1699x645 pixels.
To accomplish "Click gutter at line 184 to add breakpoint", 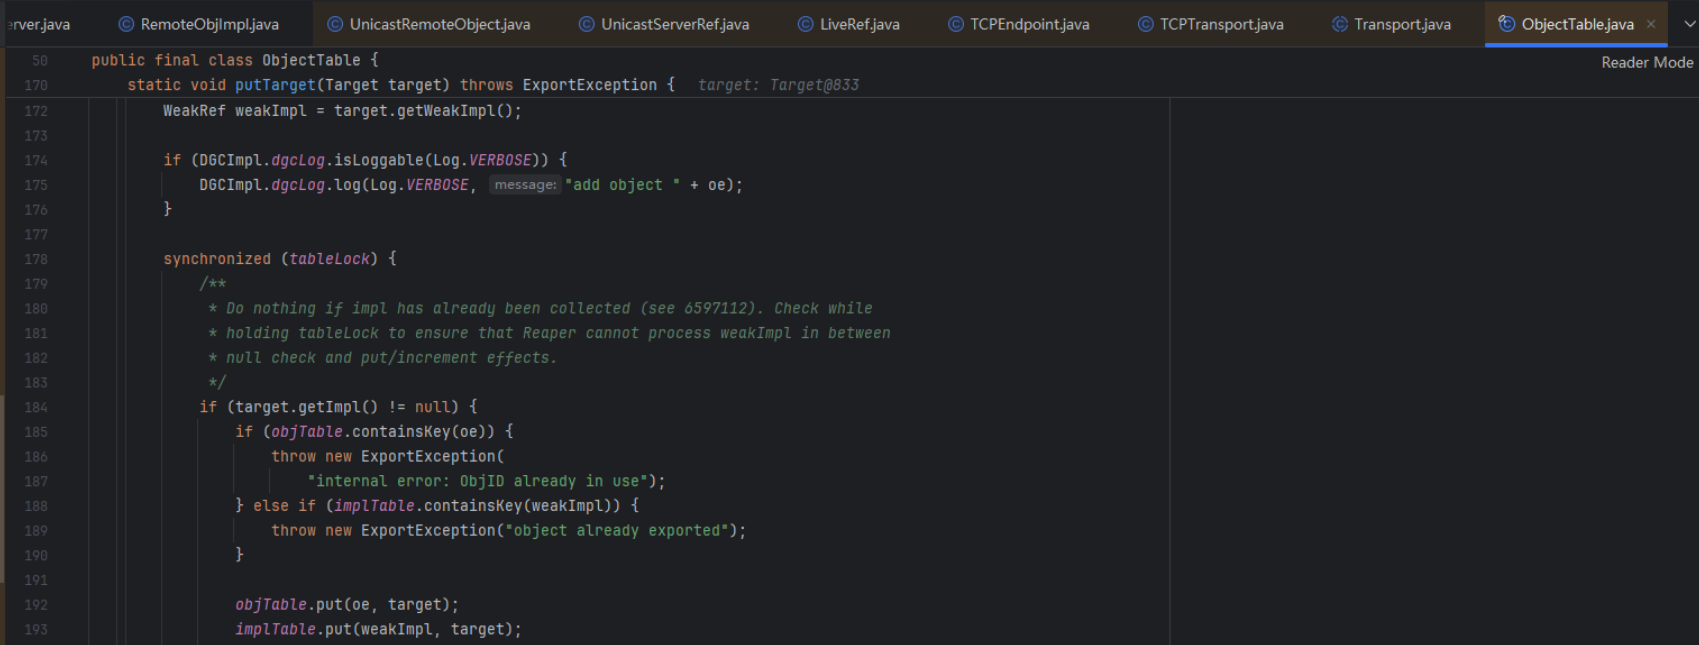I will (x=36, y=407).
